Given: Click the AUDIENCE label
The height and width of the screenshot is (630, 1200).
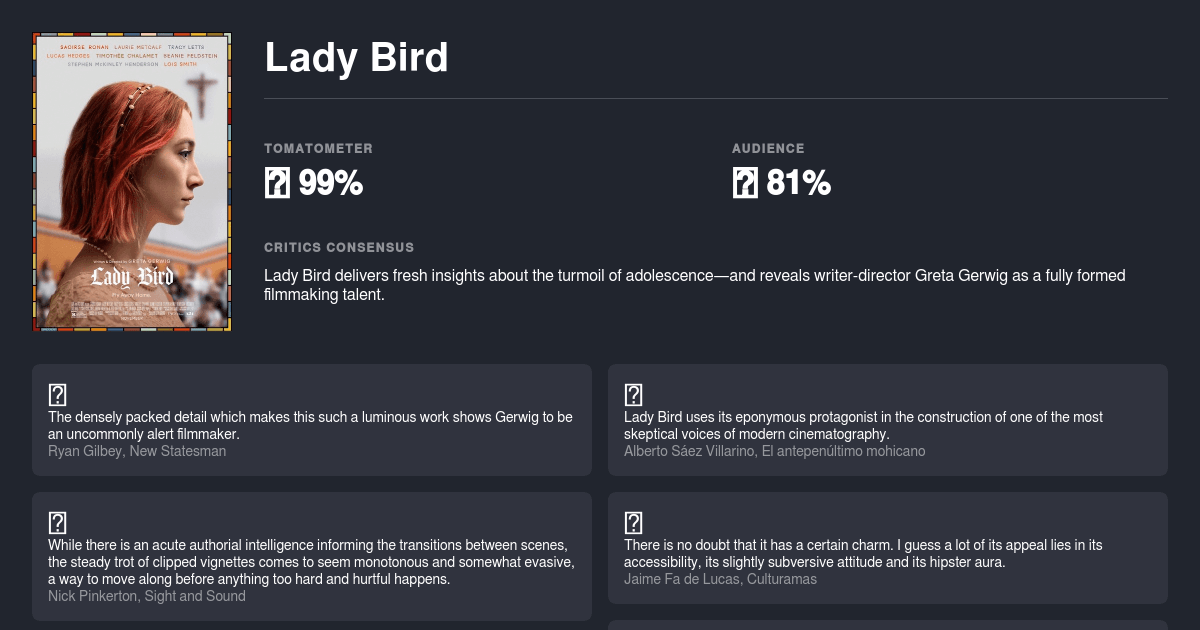Looking at the screenshot, I should coord(768,148).
